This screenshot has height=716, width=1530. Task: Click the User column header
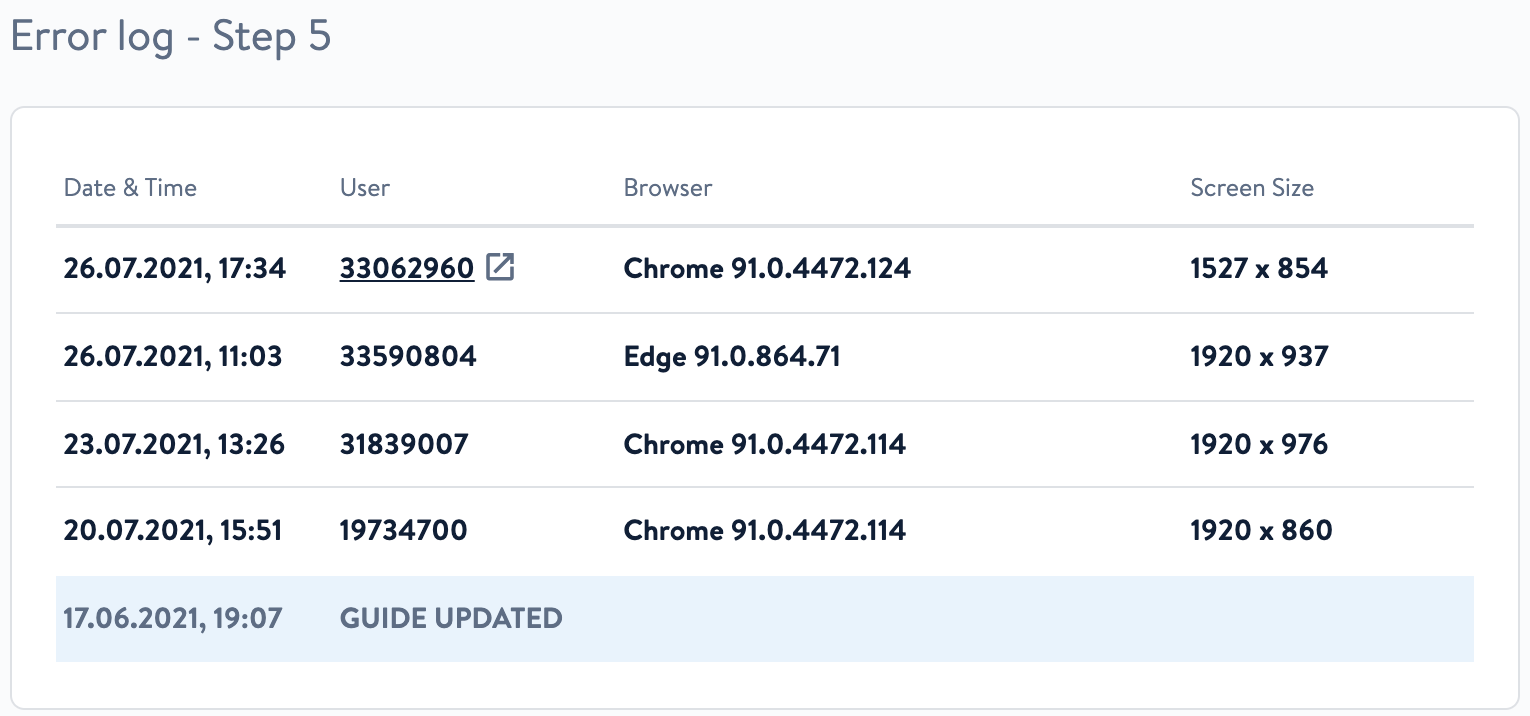[365, 188]
